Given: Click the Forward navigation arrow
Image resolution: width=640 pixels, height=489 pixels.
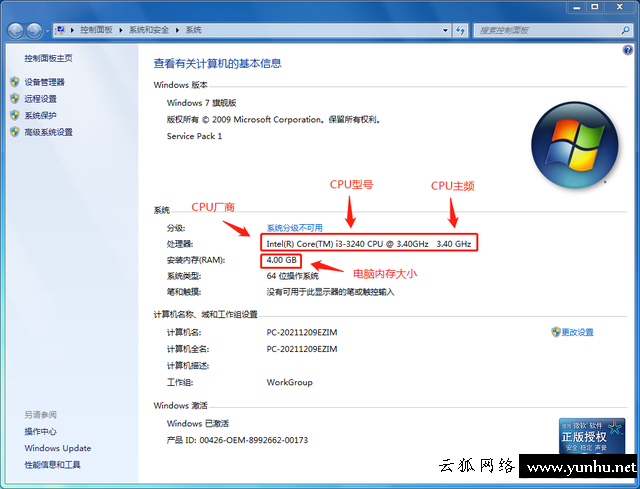Looking at the screenshot, I should (x=34, y=31).
